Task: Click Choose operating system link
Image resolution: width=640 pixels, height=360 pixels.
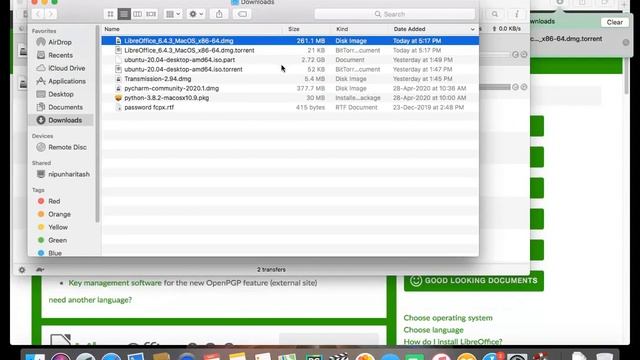Action: tap(448, 318)
